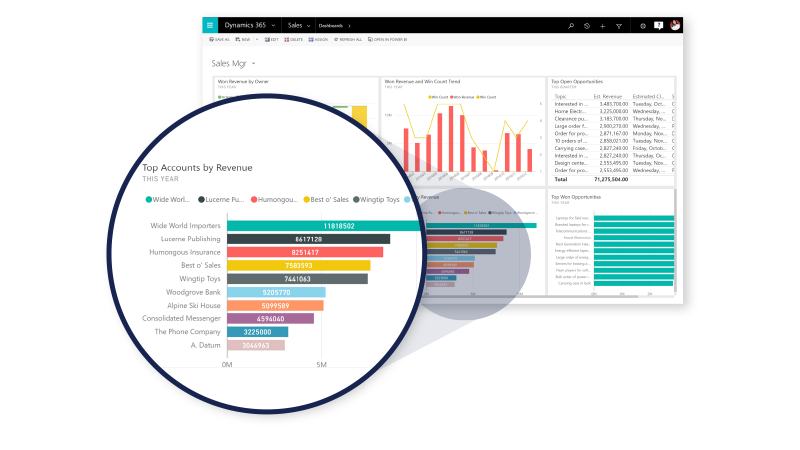Viewport: 800px width, 450px height.
Task: Open the 'Home Electr...' opportunity row
Action: pyautogui.click(x=614, y=111)
